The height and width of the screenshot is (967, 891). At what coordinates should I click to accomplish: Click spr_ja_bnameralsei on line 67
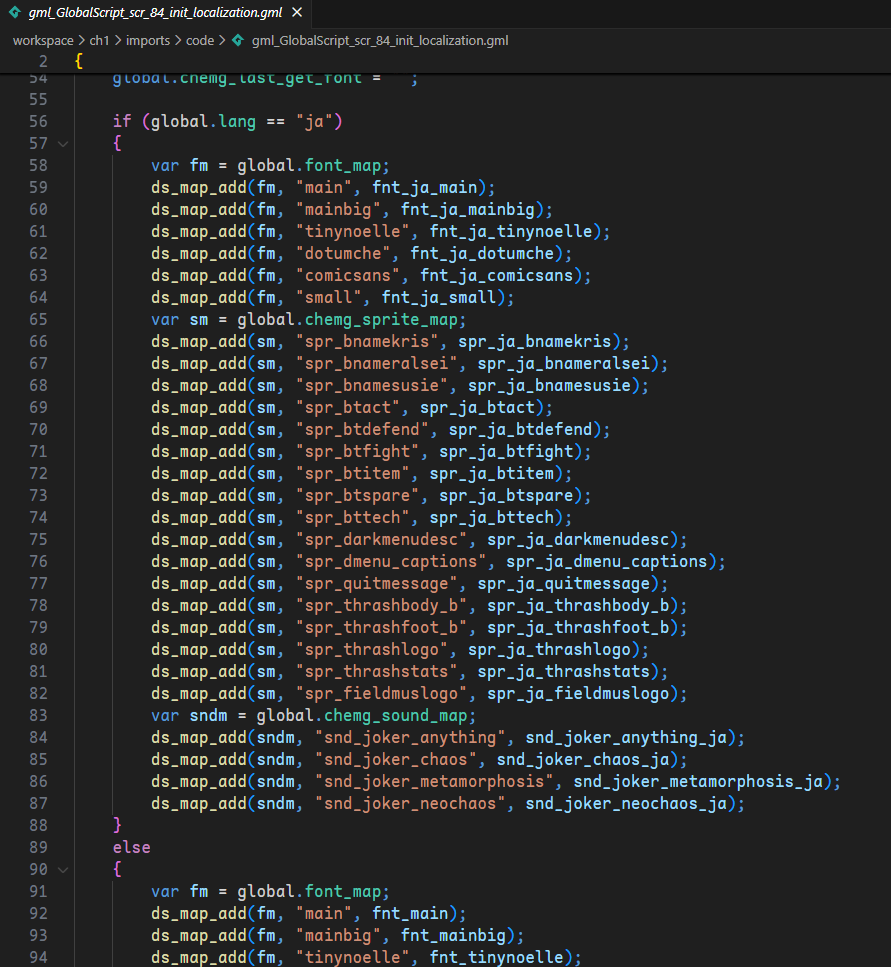[564, 364]
